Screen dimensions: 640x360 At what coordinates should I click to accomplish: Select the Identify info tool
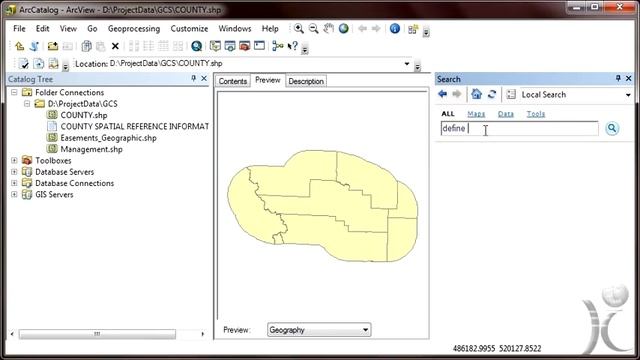395,29
